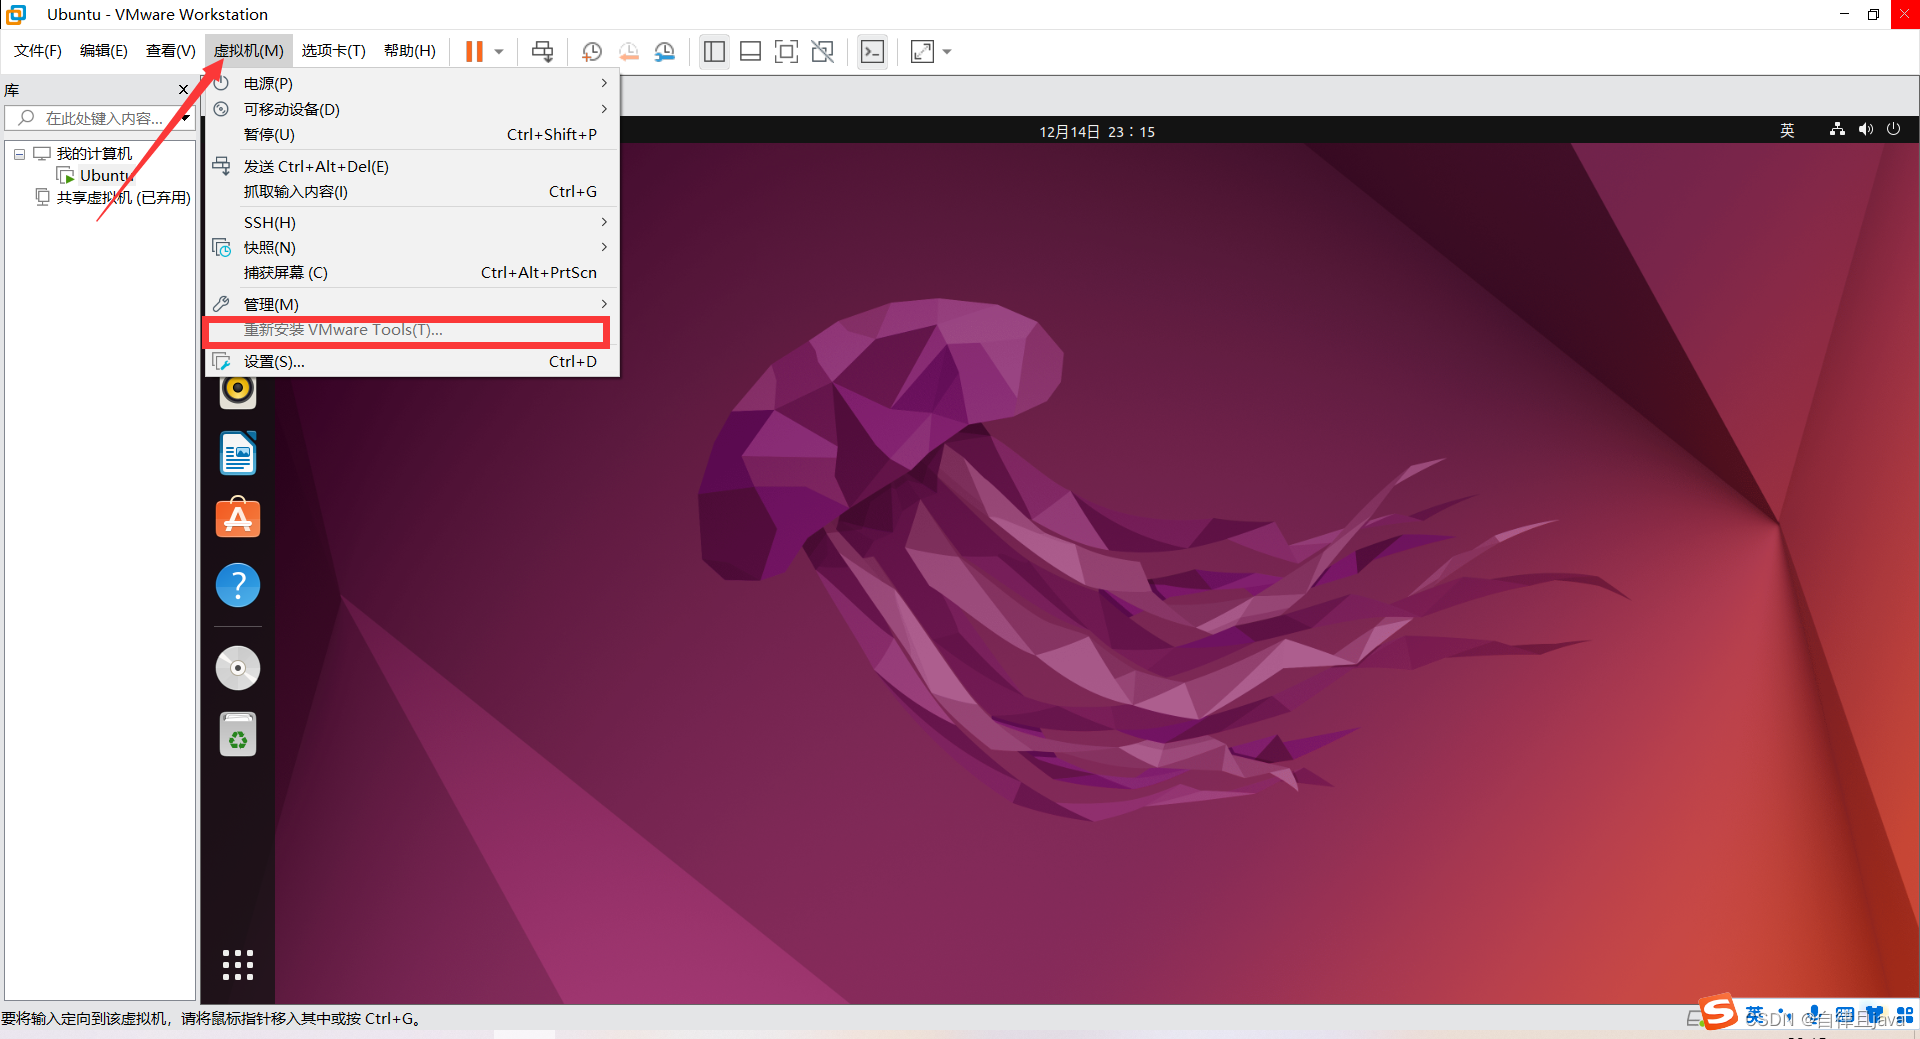
Task: Open the 帮助(H) menu
Action: coord(410,51)
